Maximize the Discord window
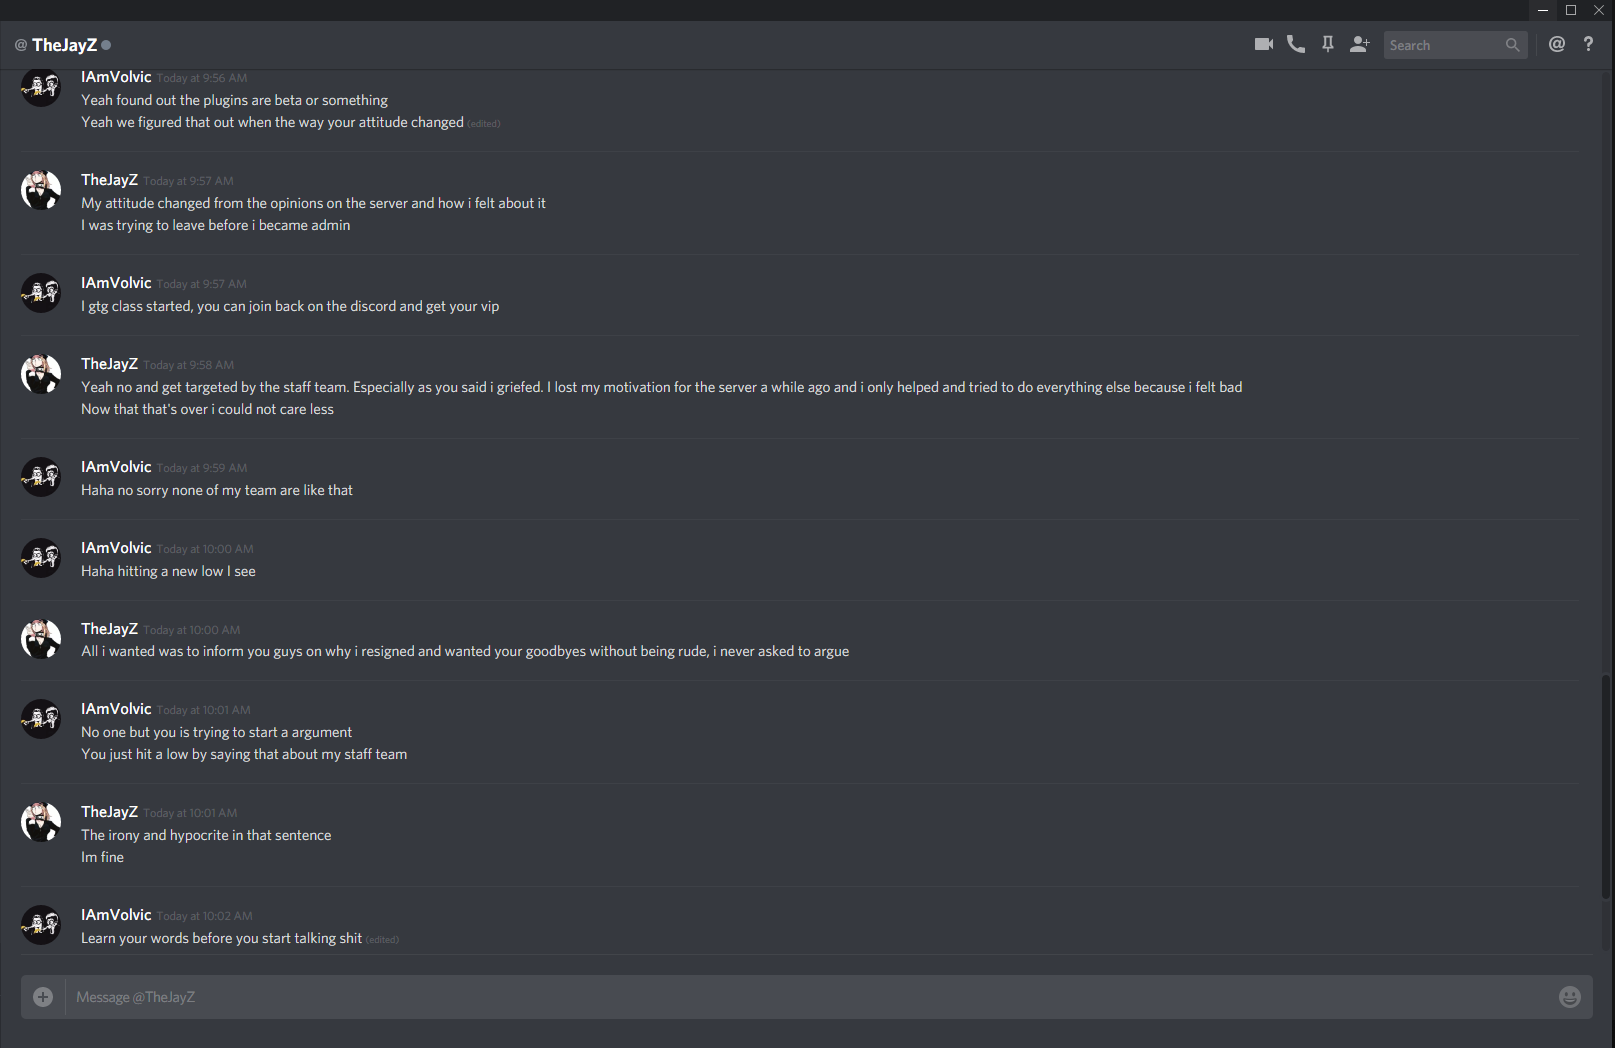The image size is (1615, 1048). (x=1571, y=10)
